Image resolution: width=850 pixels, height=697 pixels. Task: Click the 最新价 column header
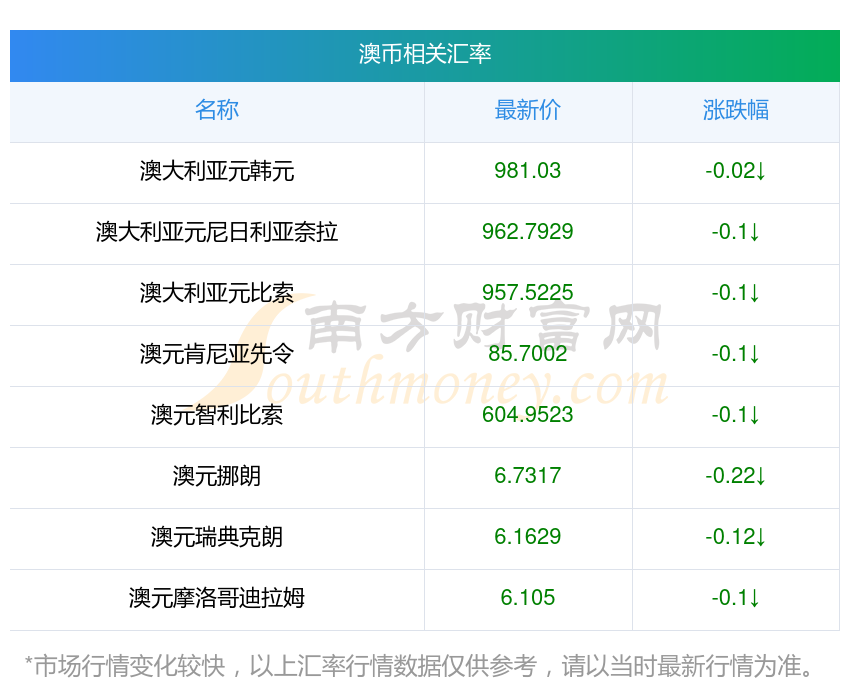pyautogui.click(x=527, y=110)
